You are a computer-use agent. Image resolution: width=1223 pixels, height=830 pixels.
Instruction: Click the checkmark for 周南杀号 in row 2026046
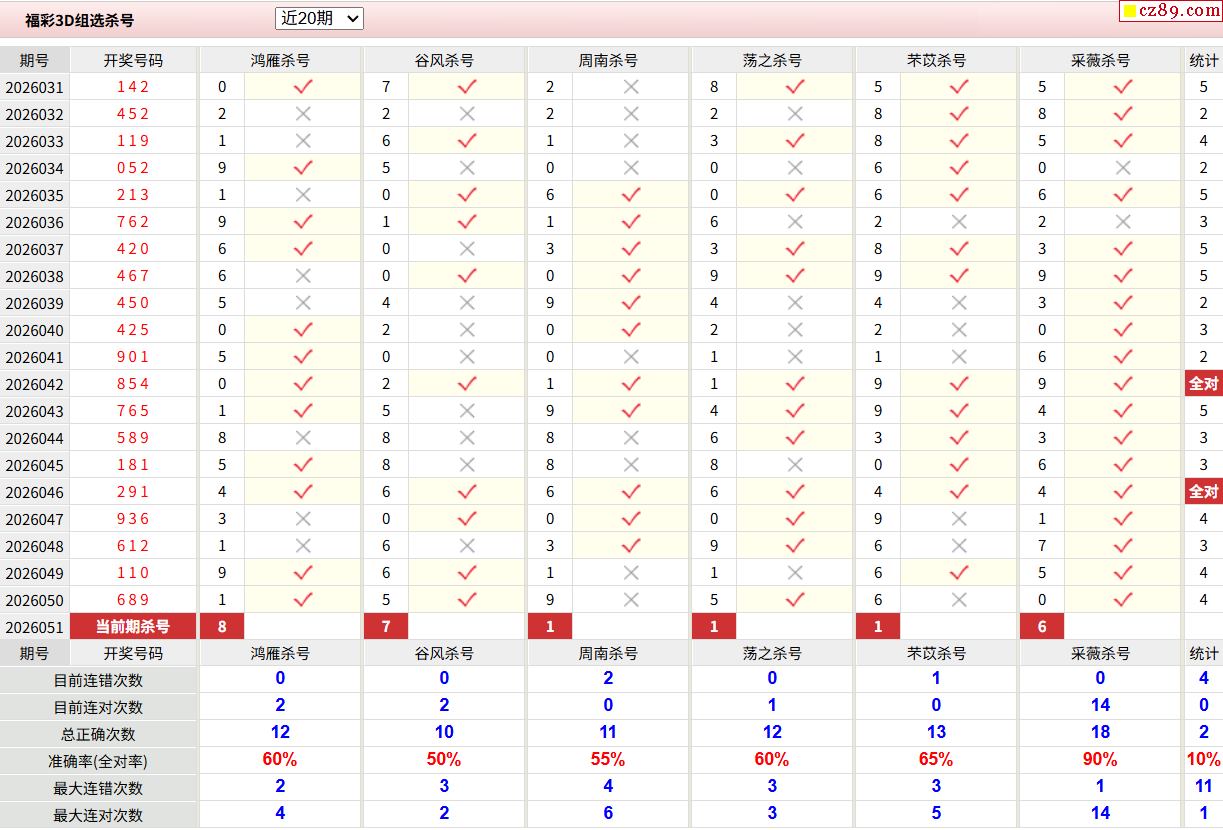(x=631, y=492)
